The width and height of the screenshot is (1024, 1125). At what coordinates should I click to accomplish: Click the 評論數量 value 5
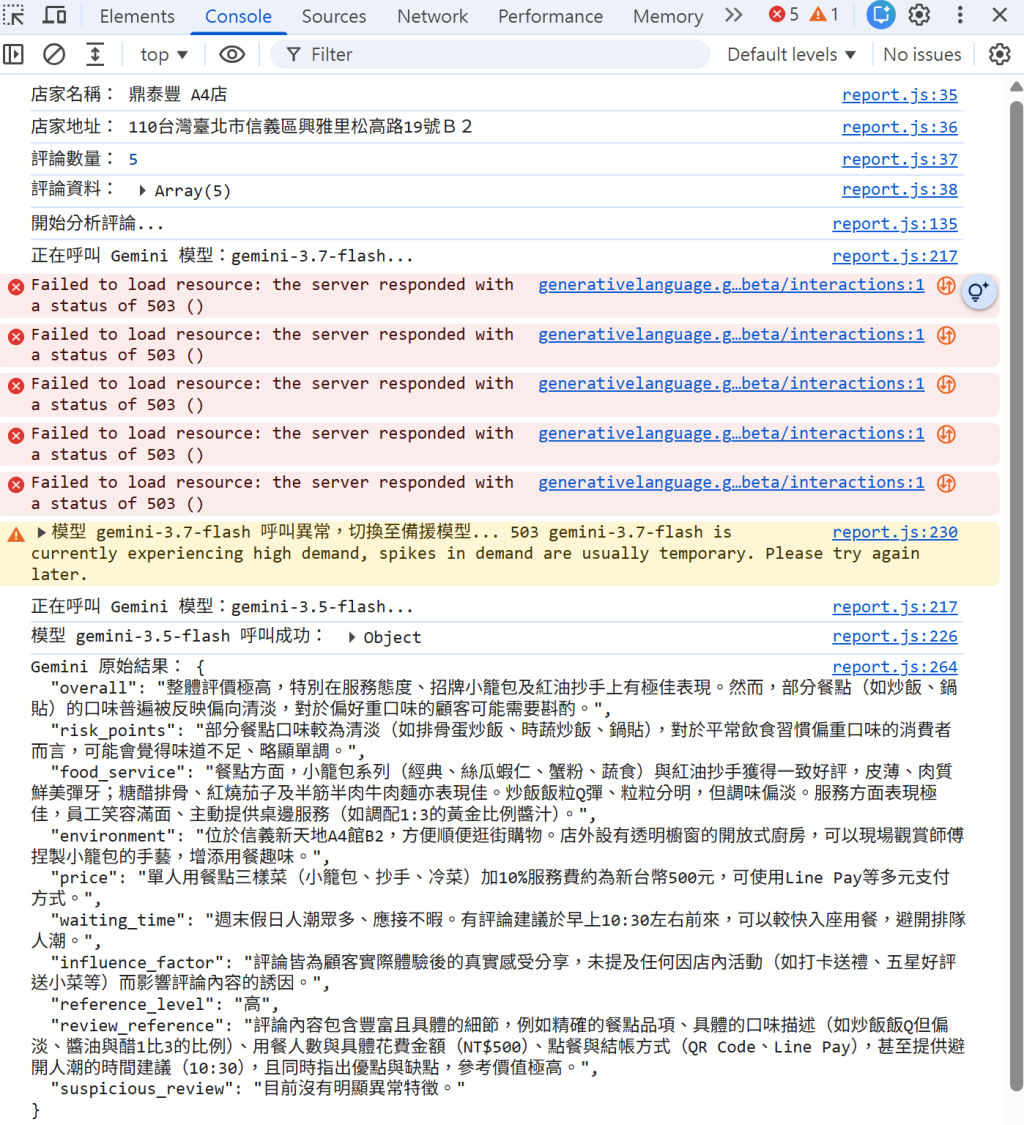coord(133,159)
